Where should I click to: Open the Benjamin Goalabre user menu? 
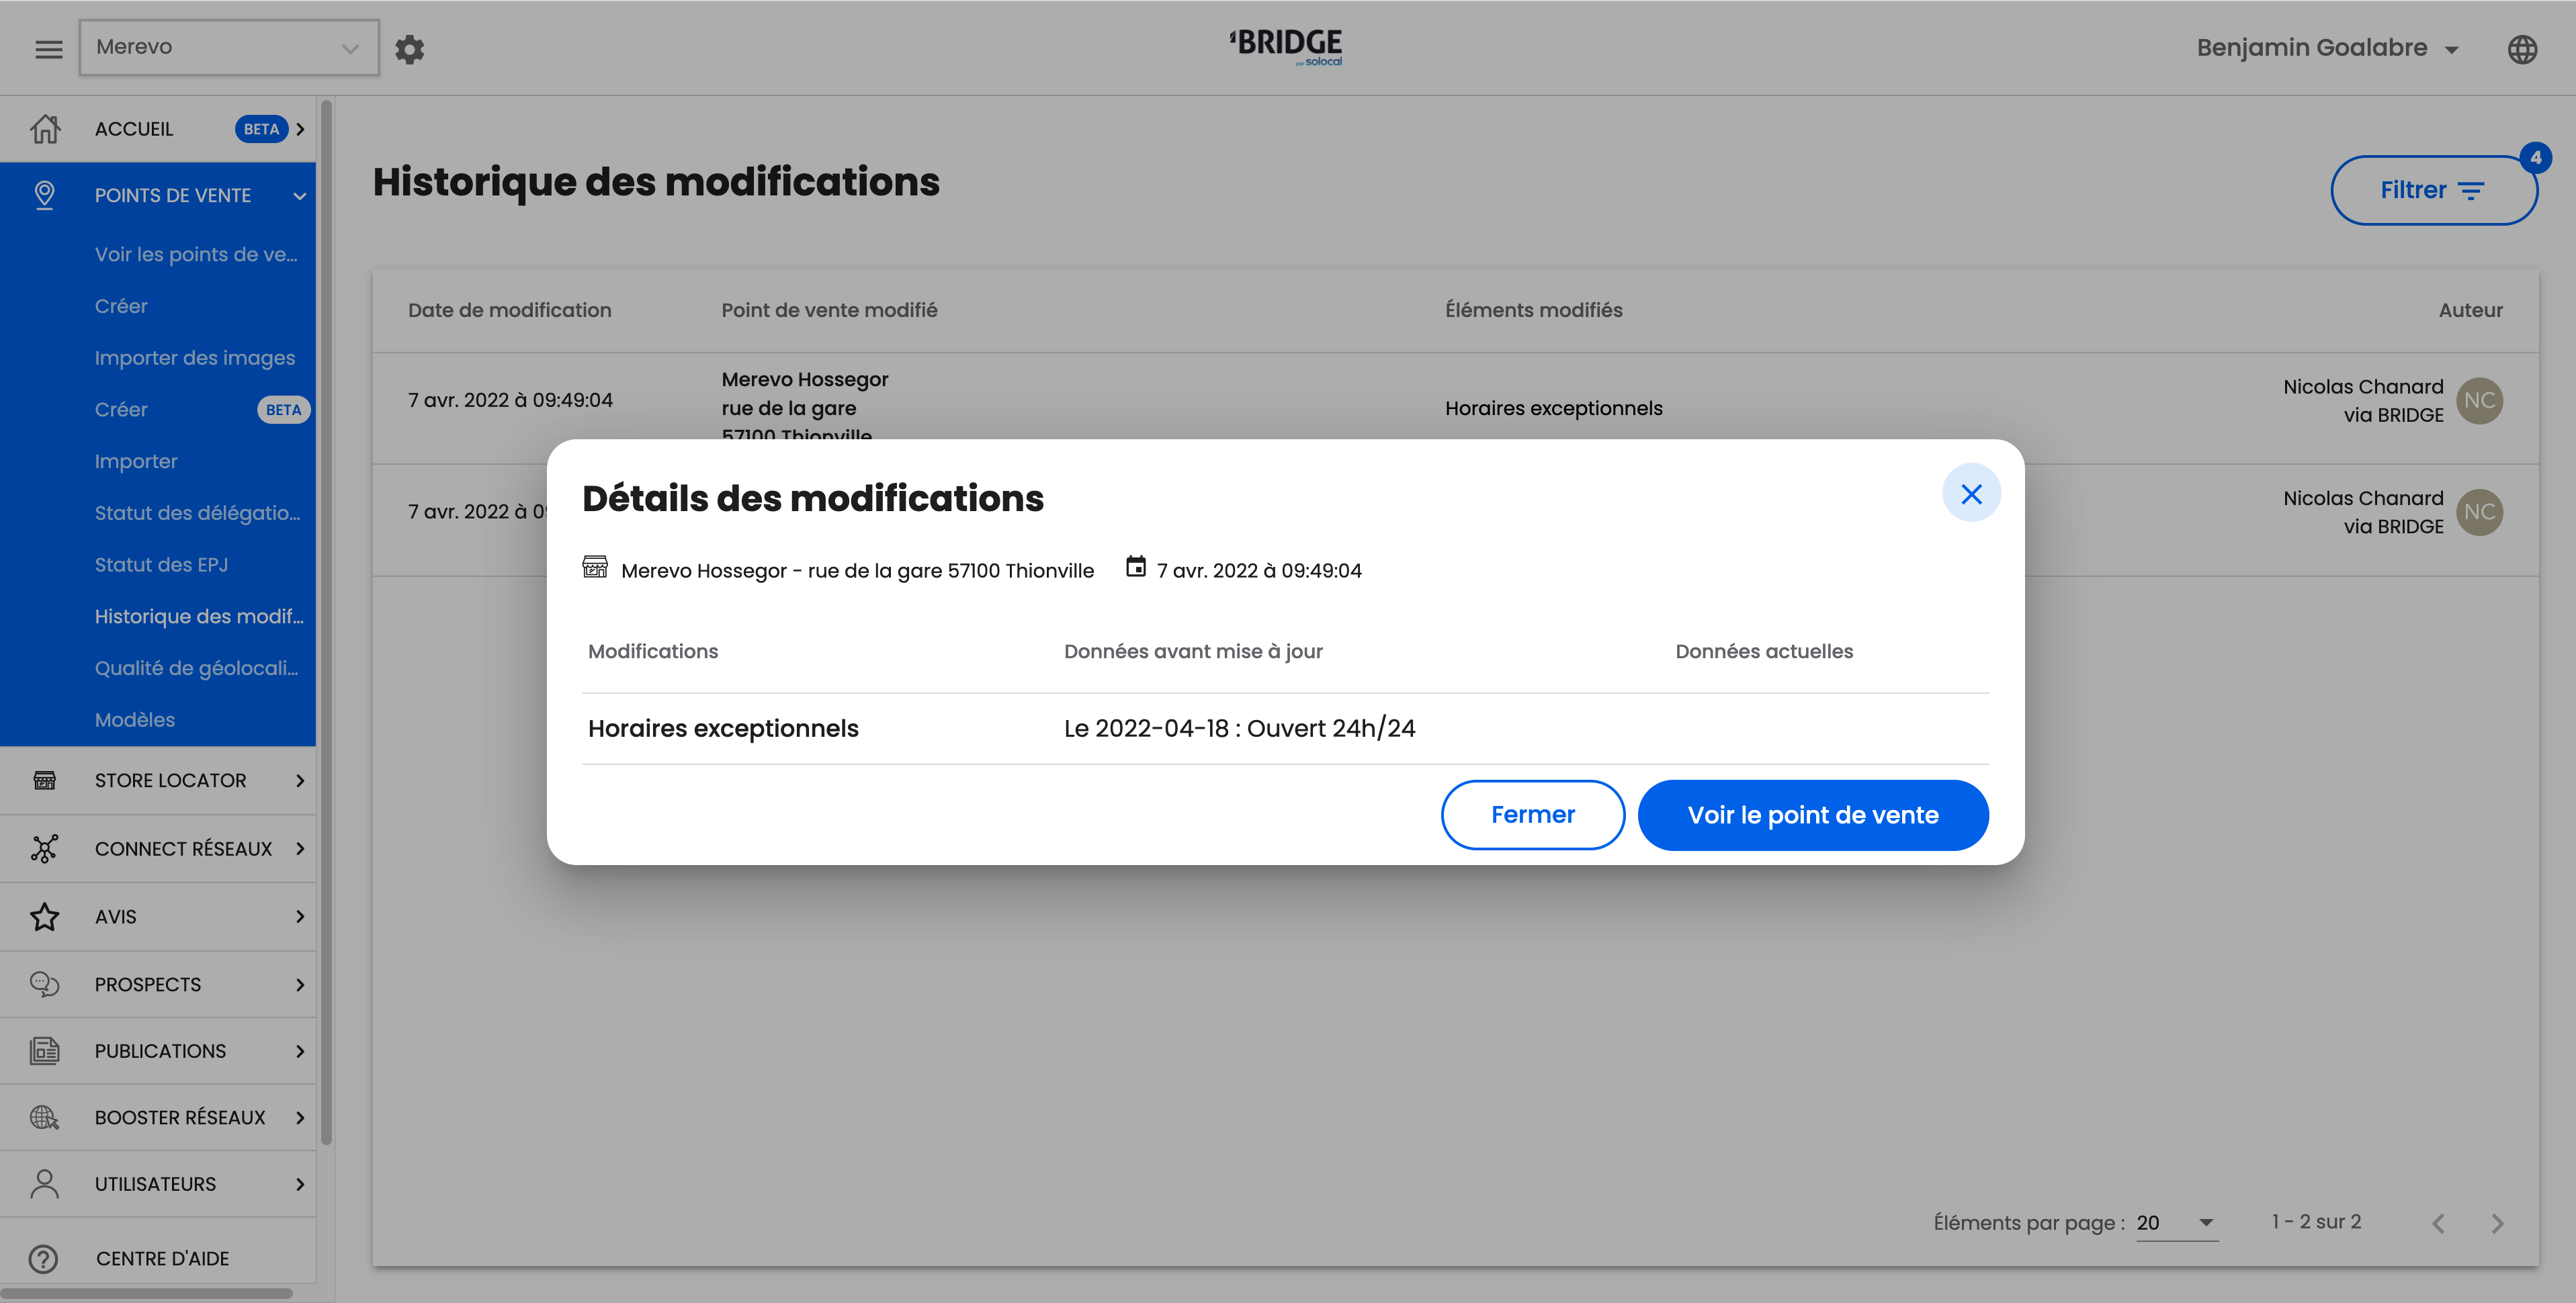(2326, 48)
